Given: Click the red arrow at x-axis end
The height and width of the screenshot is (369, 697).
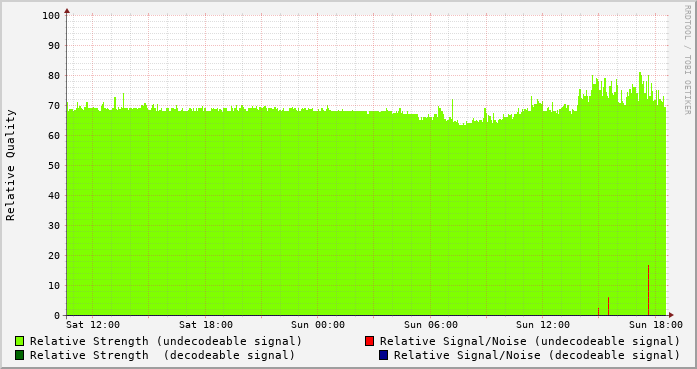Looking at the screenshot, I should (x=671, y=315).
